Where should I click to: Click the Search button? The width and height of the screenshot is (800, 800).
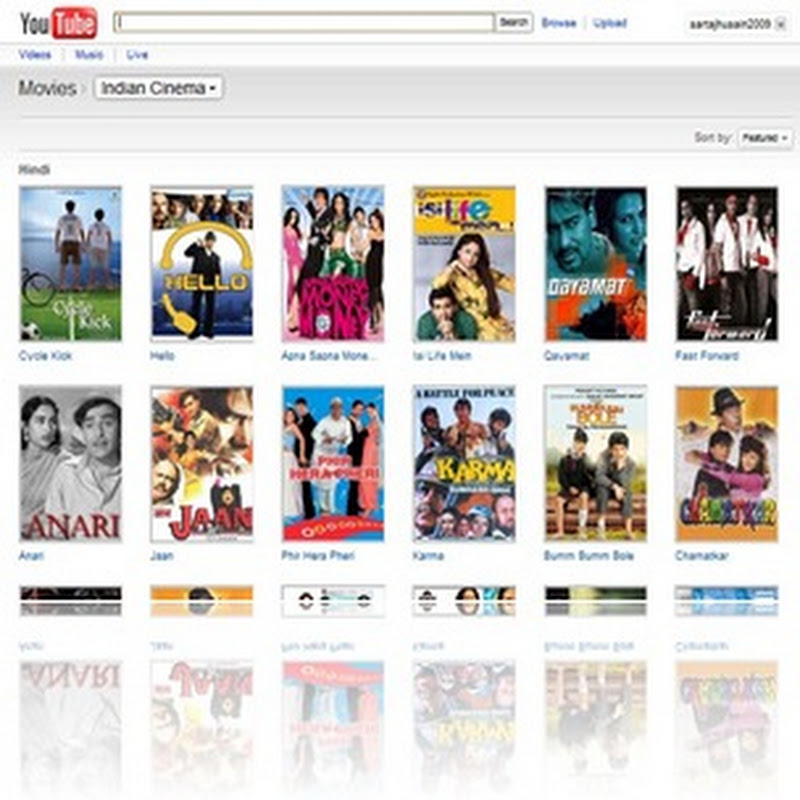[x=514, y=22]
